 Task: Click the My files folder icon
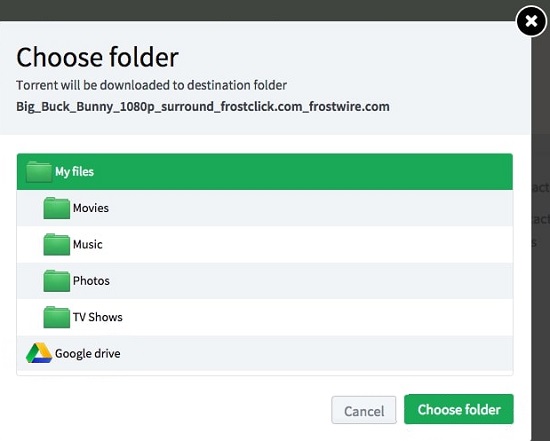(39, 172)
